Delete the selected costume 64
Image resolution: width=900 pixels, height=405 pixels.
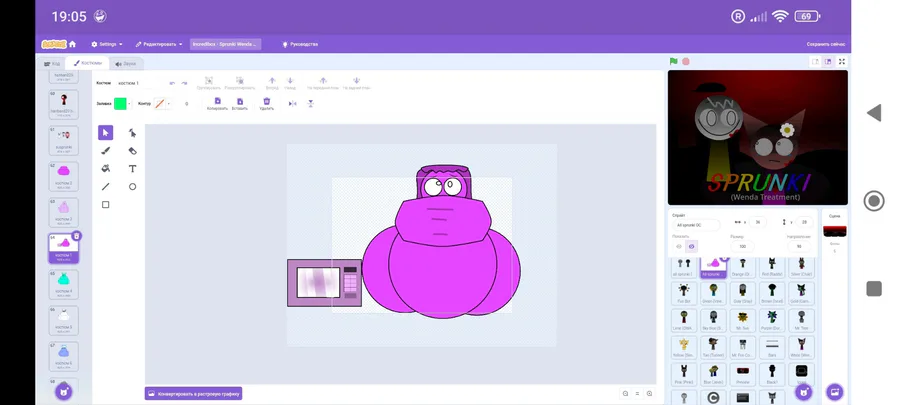tap(77, 236)
